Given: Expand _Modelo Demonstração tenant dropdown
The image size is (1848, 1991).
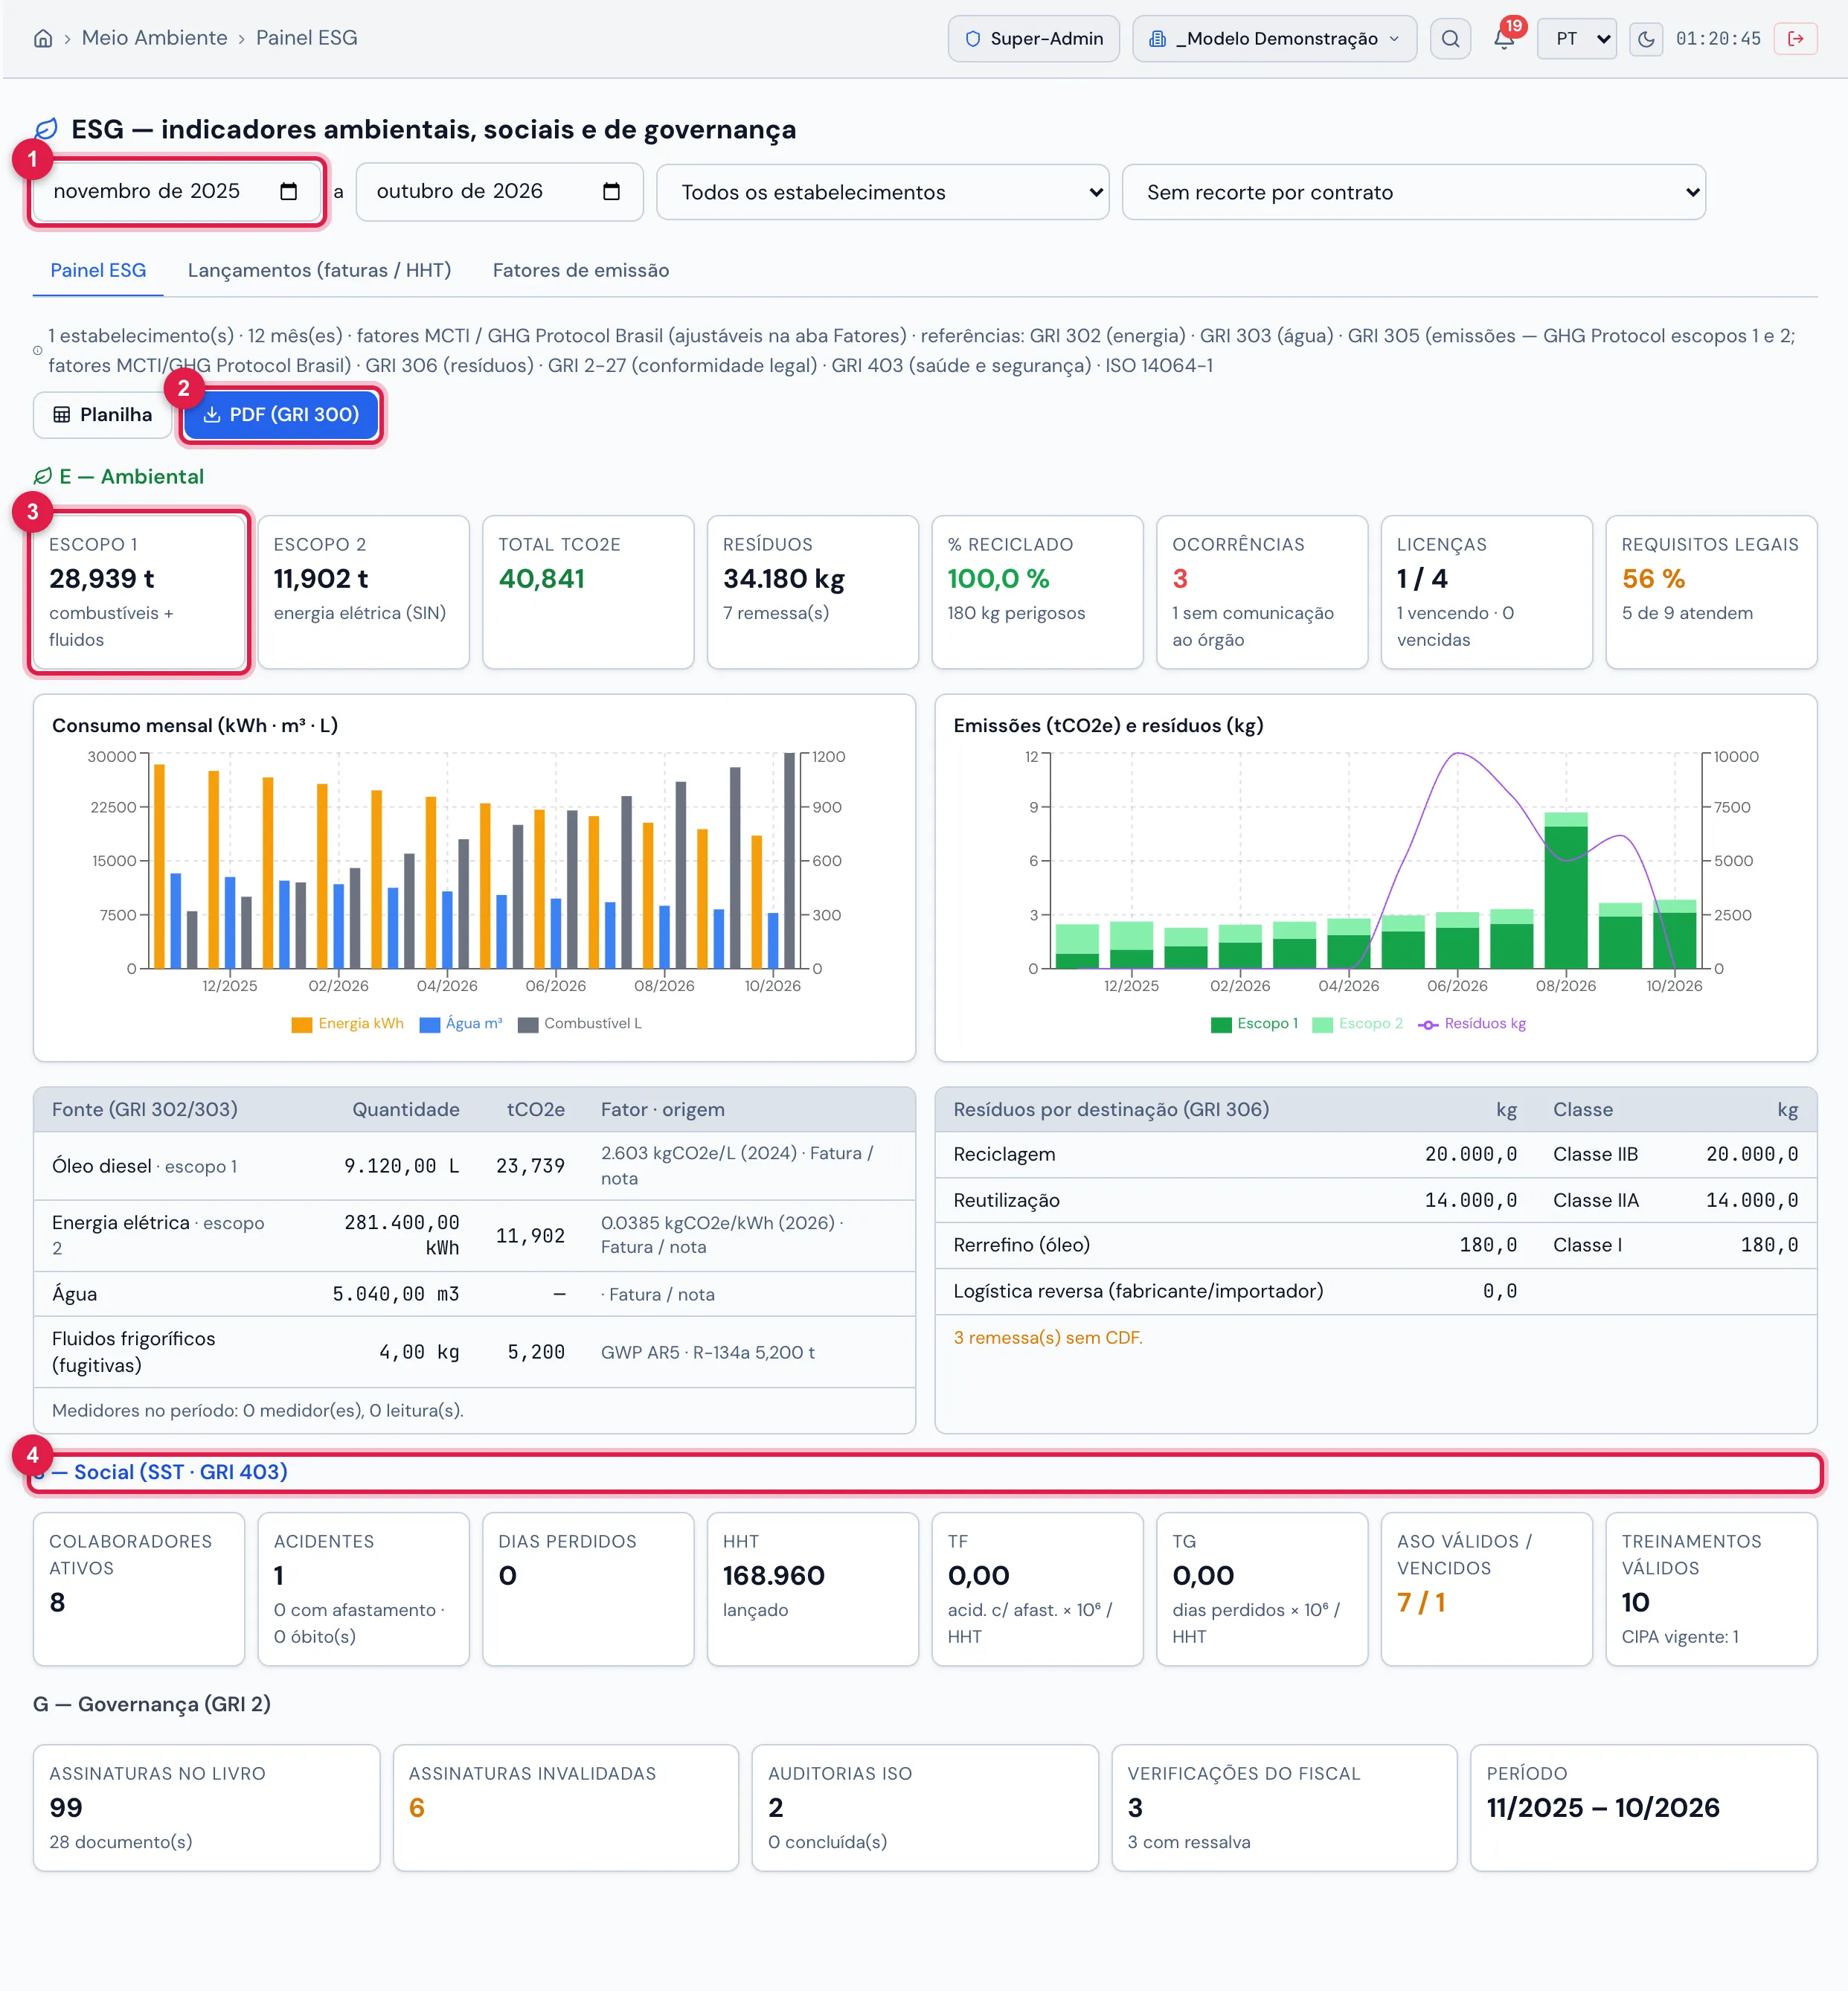Looking at the screenshot, I should (1274, 39).
